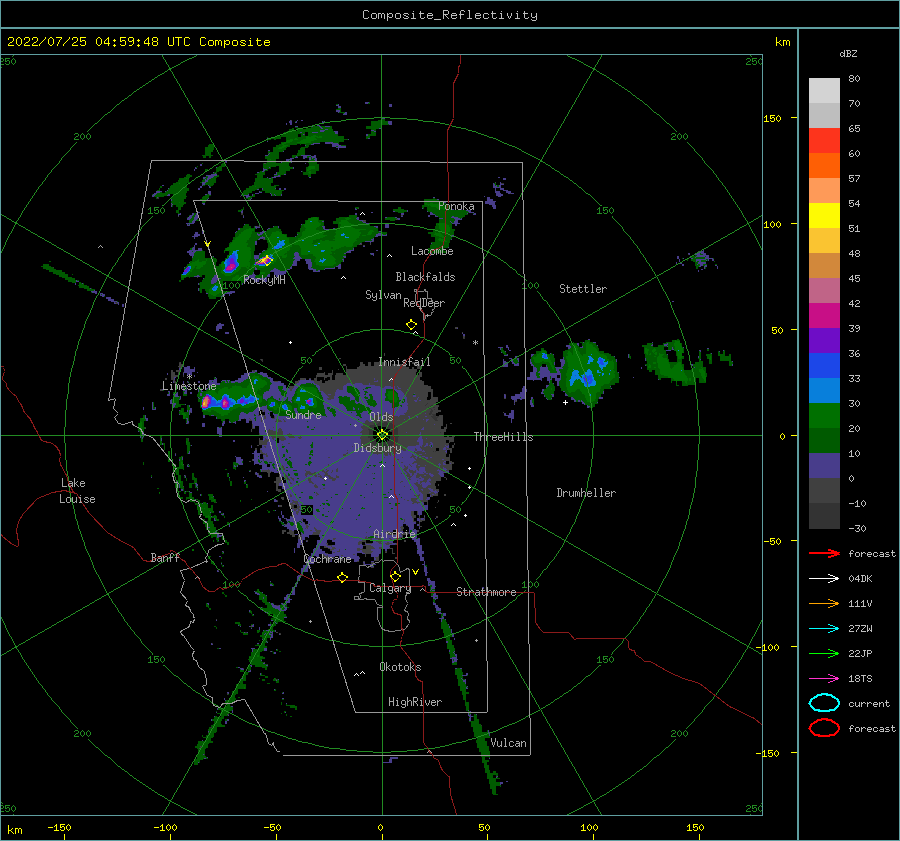Click the Lacombe town label

click(432, 251)
